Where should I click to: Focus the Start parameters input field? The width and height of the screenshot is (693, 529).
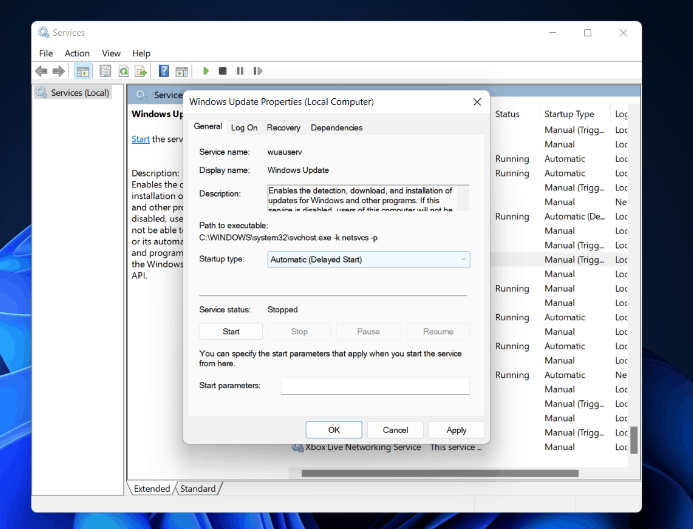[375, 386]
